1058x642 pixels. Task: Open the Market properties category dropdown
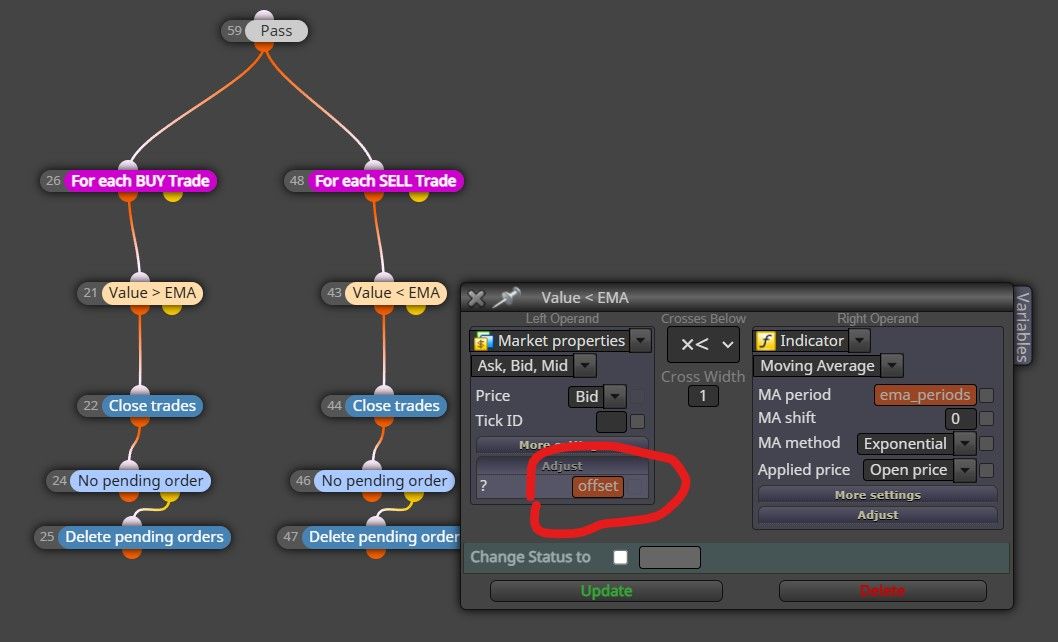[x=640, y=340]
